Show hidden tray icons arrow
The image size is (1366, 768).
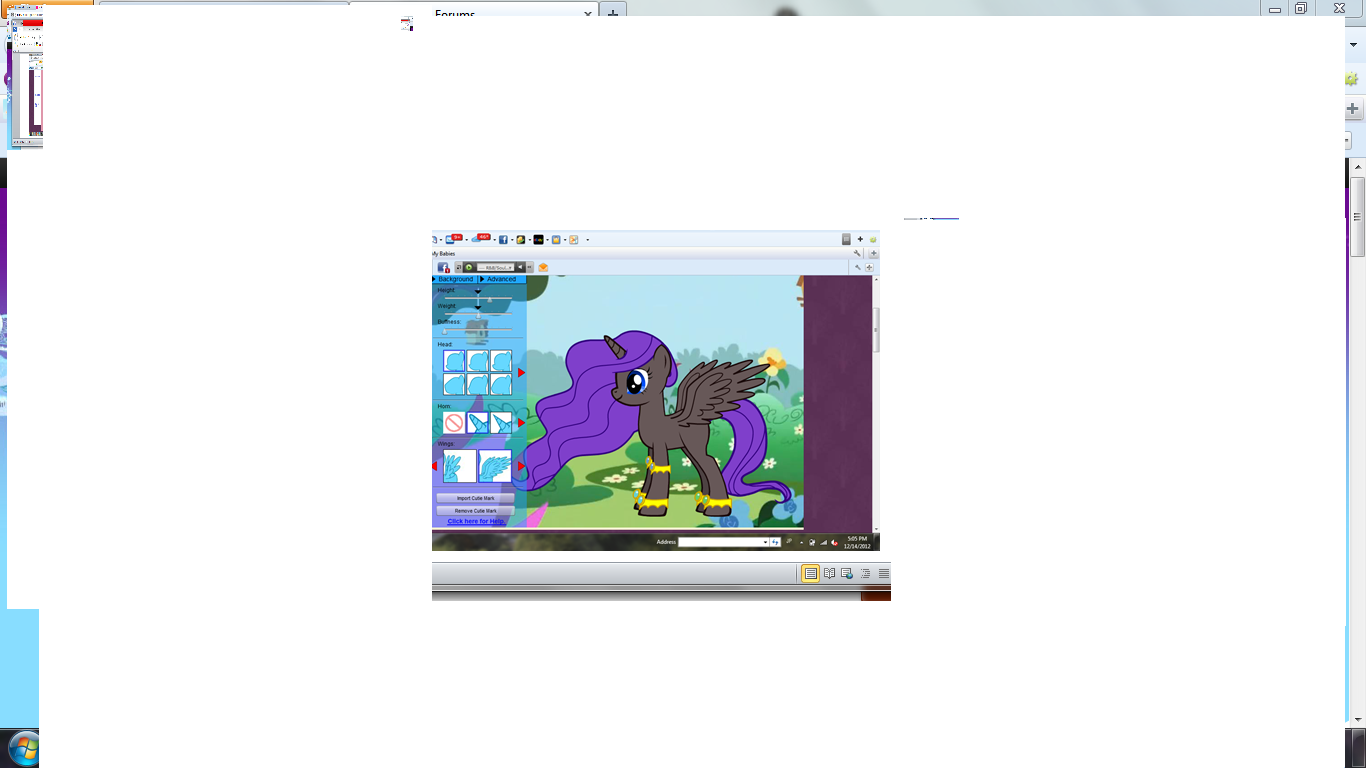click(802, 543)
